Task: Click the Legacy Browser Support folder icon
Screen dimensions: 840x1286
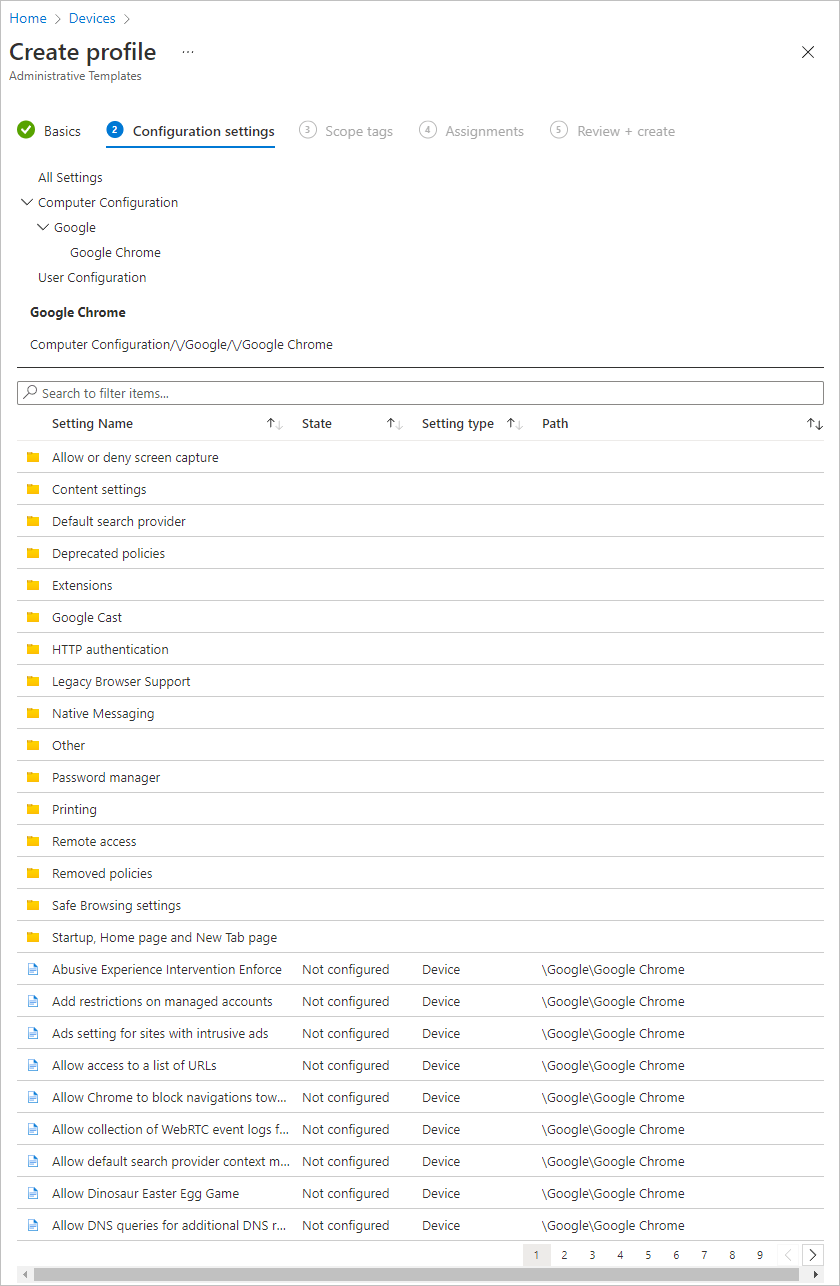Action: coord(33,681)
